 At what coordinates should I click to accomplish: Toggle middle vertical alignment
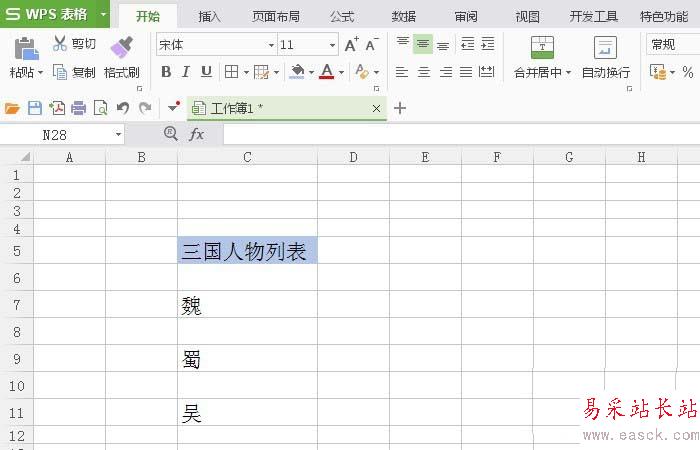click(423, 44)
